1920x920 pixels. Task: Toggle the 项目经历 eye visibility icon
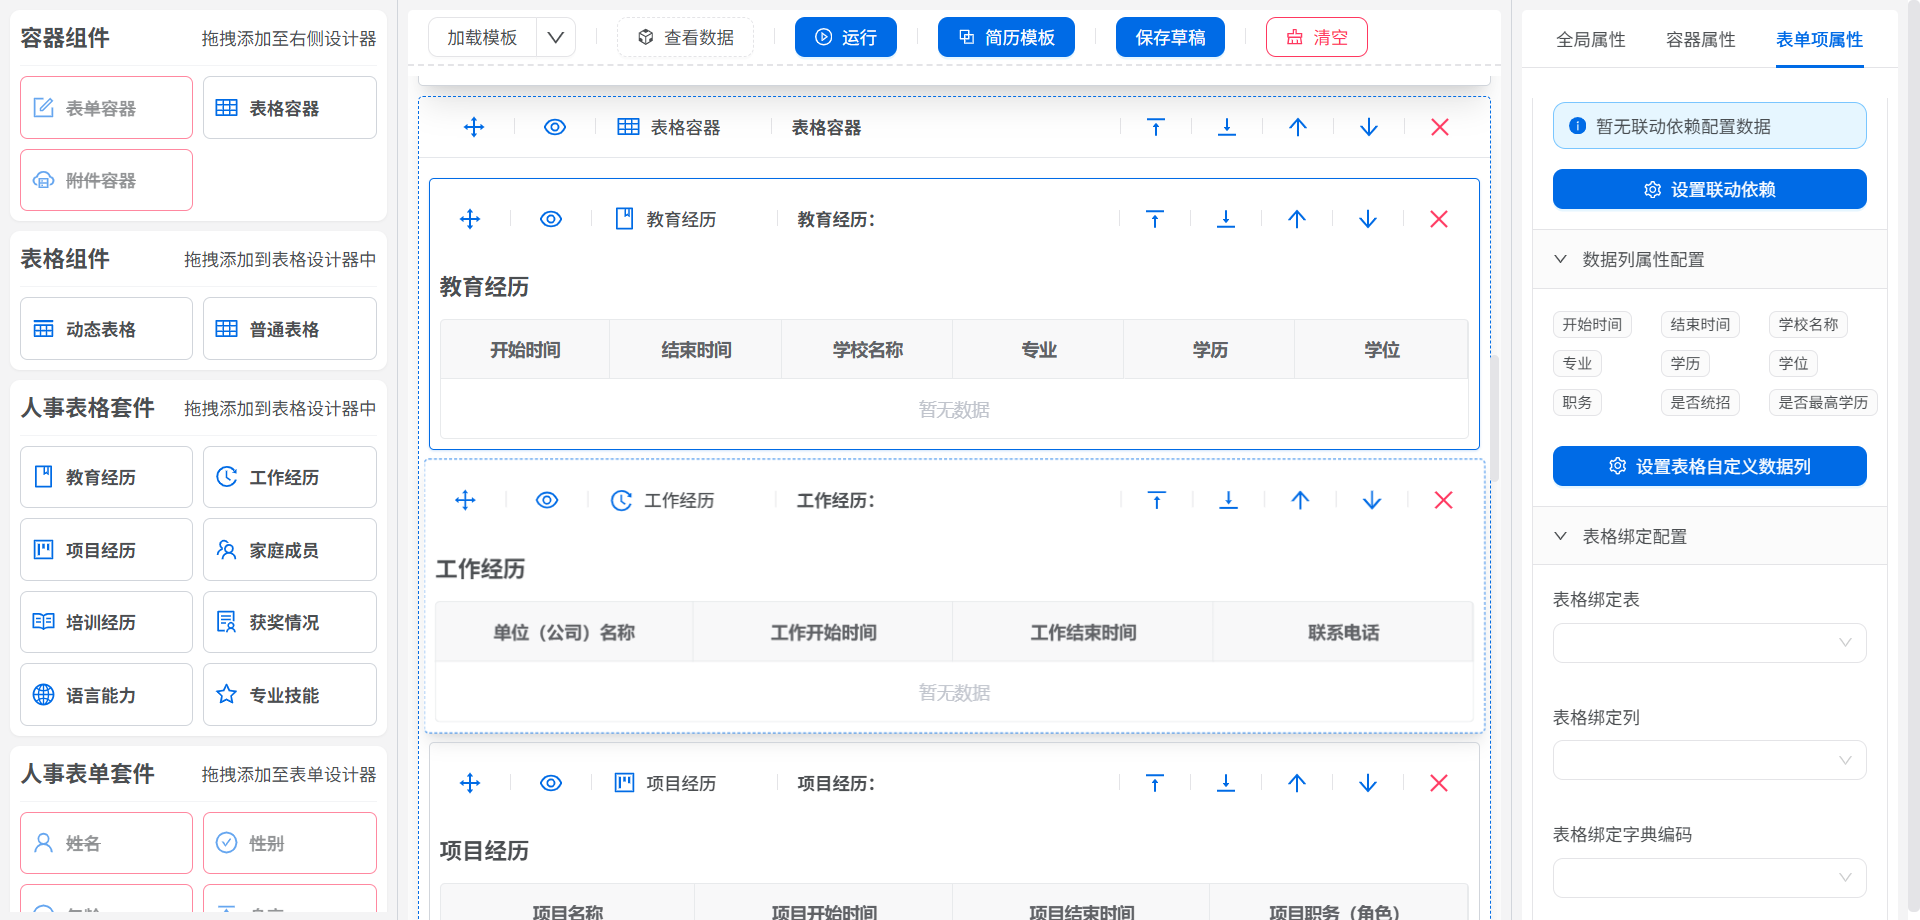point(551,783)
